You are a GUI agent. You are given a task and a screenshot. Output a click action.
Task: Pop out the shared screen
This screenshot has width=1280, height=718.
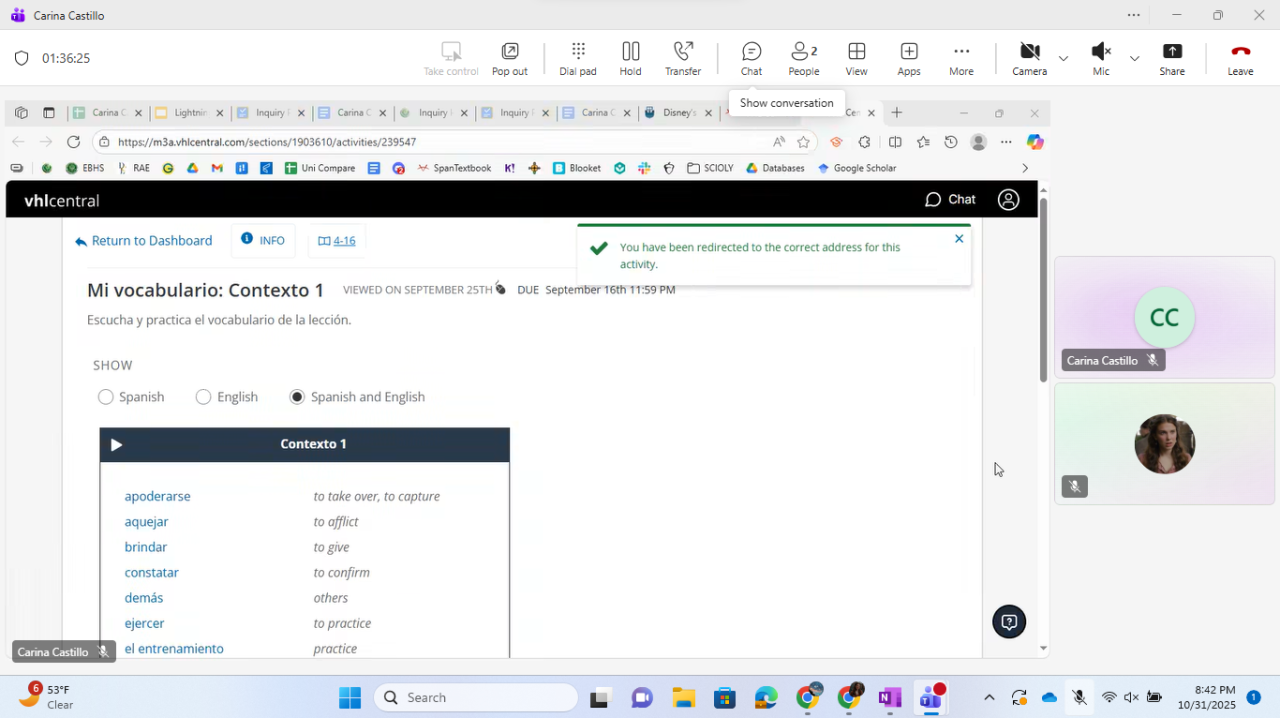point(509,58)
